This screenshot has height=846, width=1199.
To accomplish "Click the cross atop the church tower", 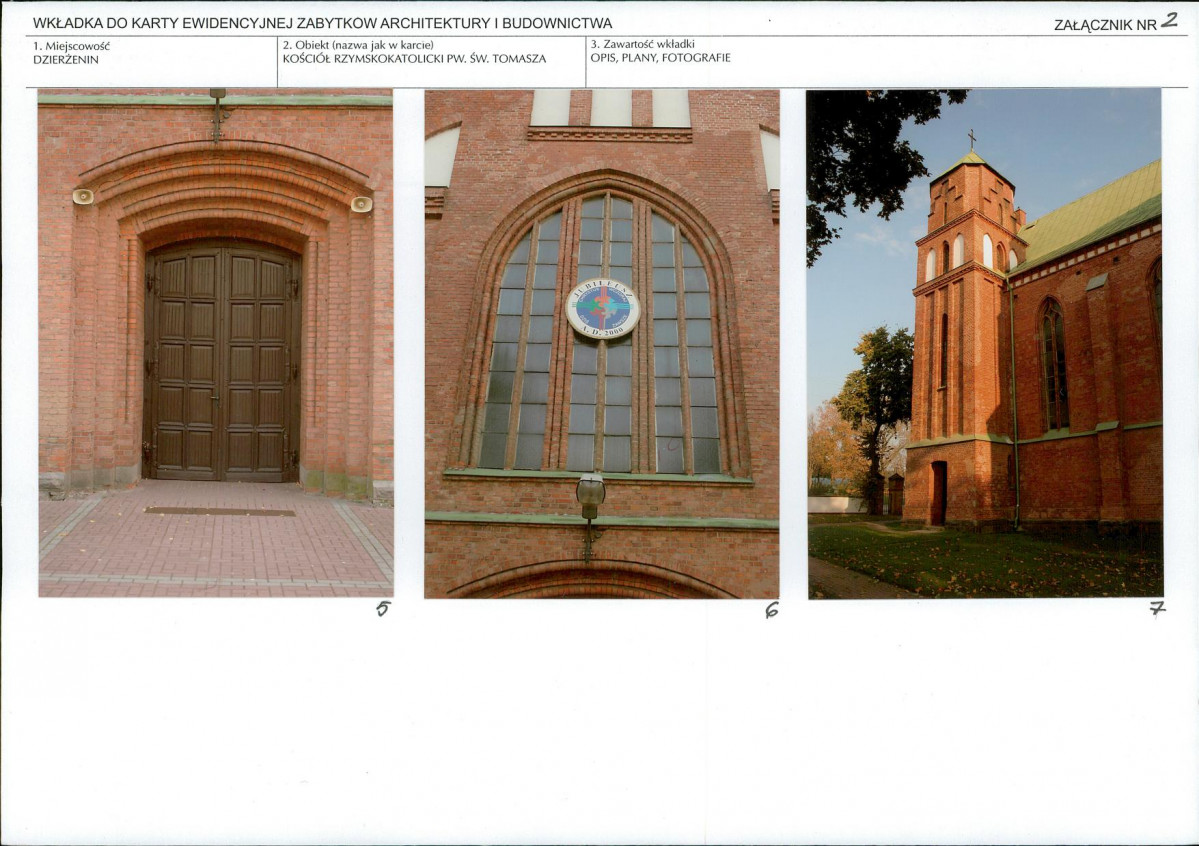I will 972,139.
